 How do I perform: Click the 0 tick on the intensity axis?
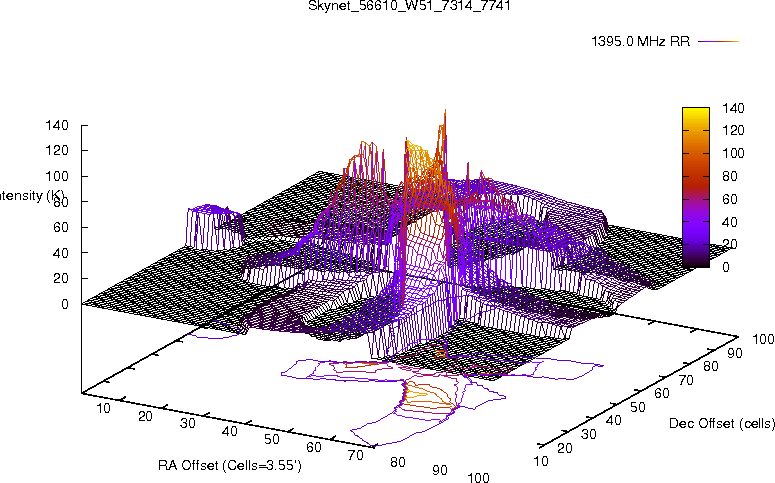pos(65,305)
